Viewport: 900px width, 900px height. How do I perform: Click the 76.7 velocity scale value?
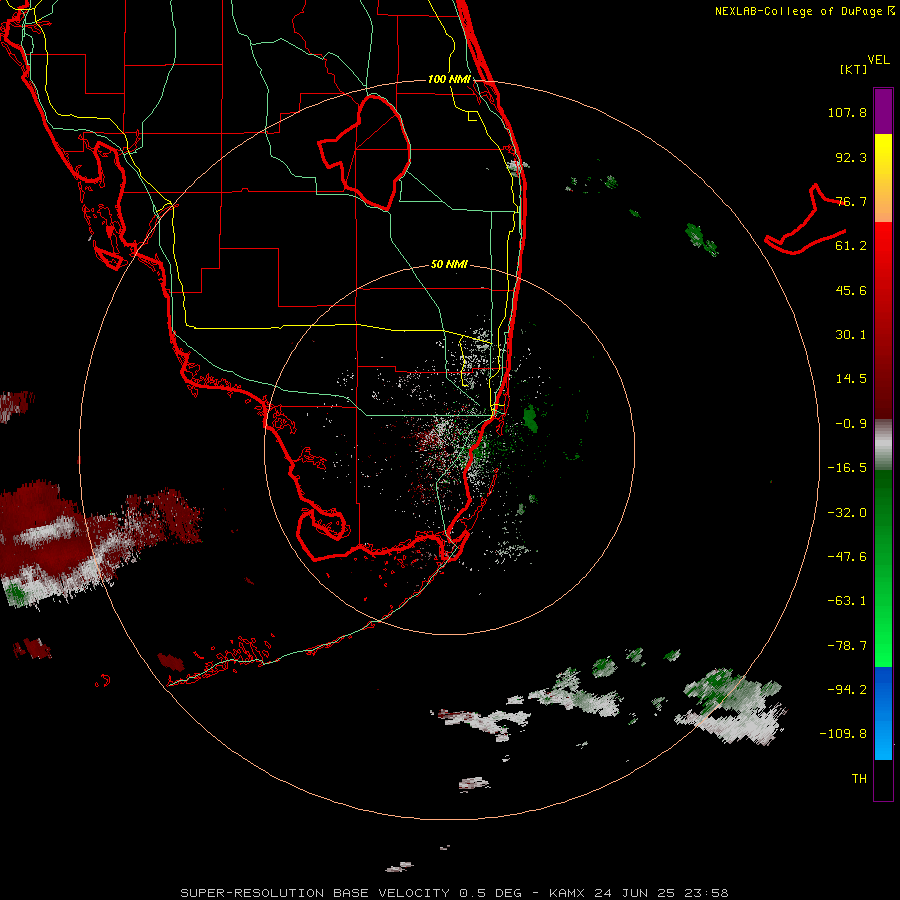click(851, 201)
